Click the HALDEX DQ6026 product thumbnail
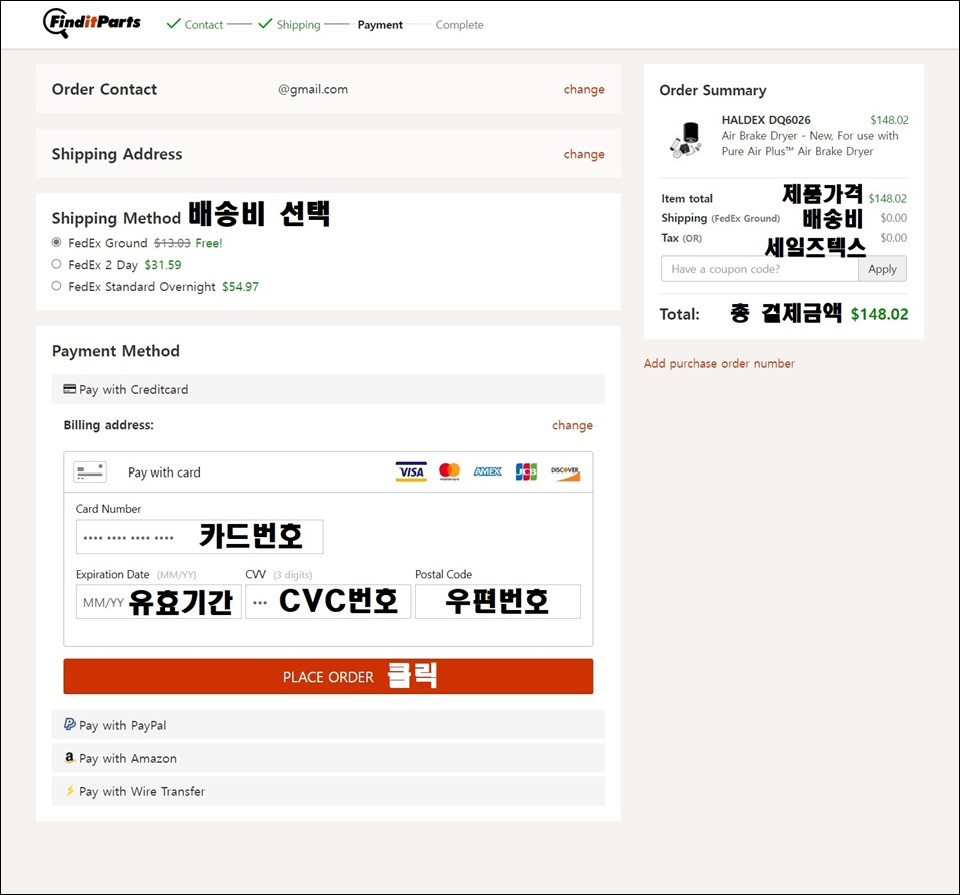This screenshot has height=895, width=960. [686, 140]
